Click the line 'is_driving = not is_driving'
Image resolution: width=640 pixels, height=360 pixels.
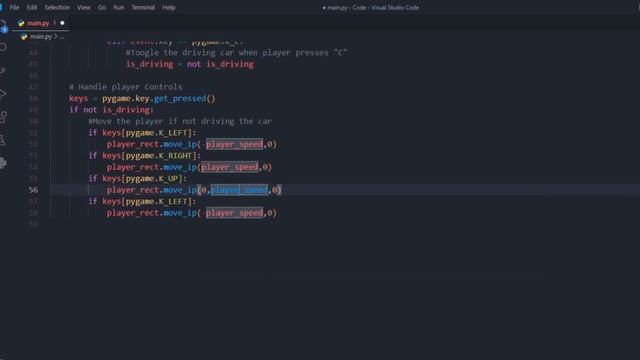(190, 64)
